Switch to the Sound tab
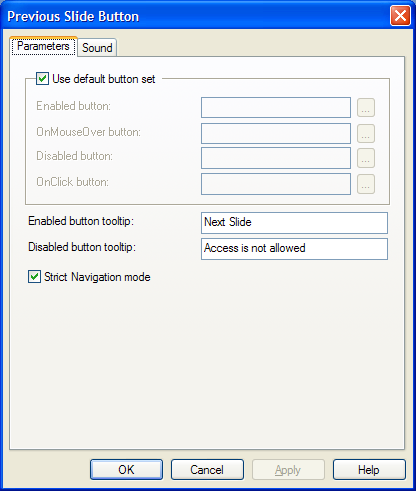The width and height of the screenshot is (416, 491). [x=97, y=47]
